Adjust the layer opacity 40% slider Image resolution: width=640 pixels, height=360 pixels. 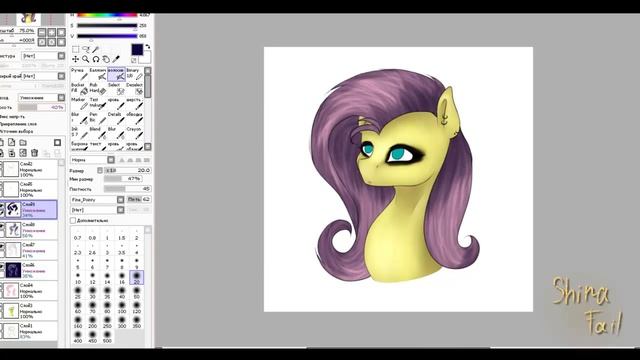click(x=41, y=107)
